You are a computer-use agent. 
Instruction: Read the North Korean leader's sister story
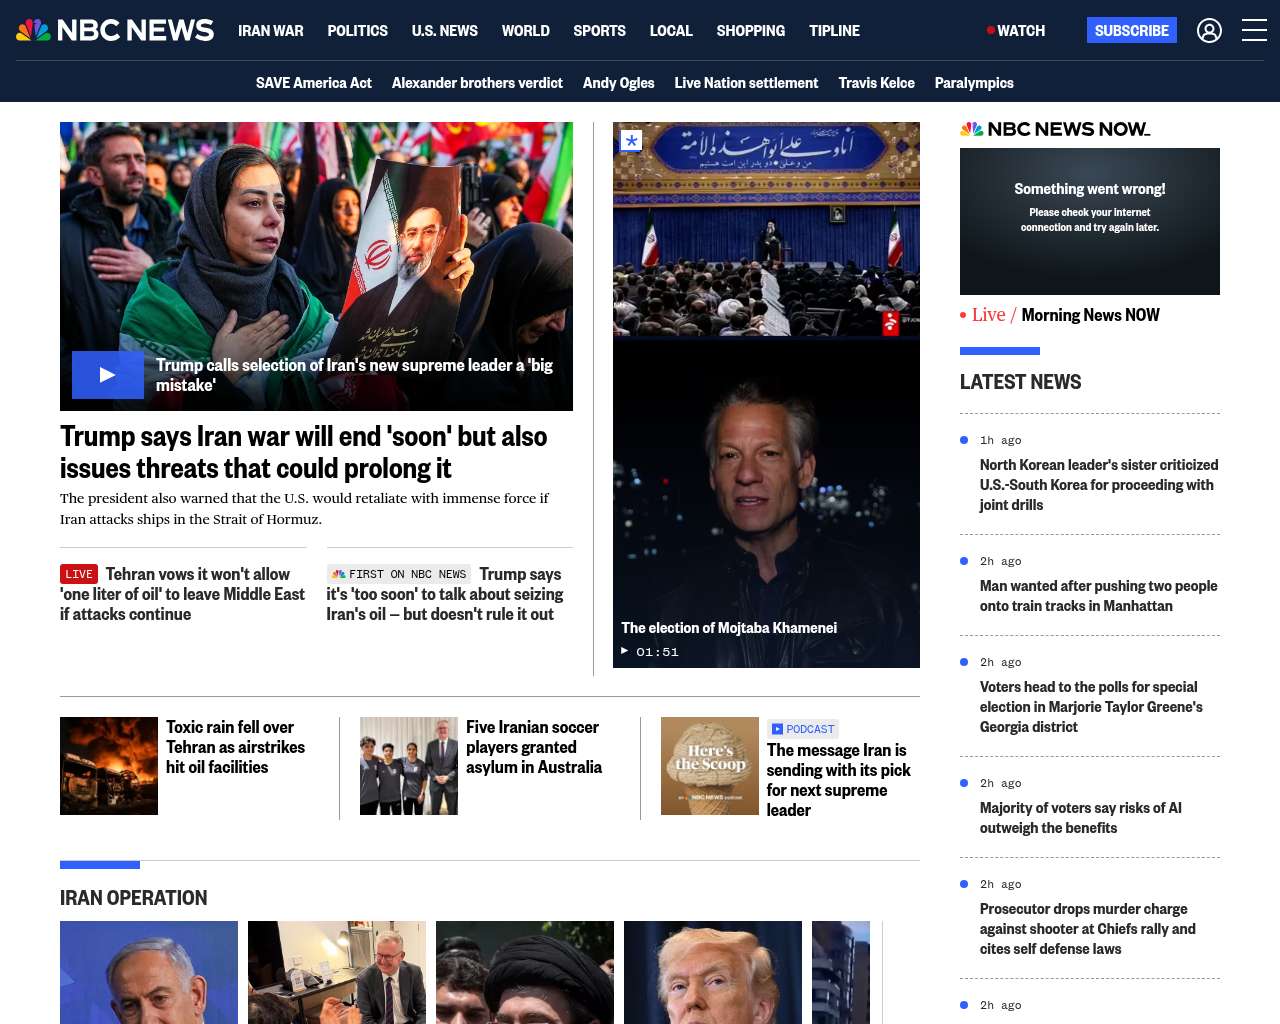point(1098,485)
